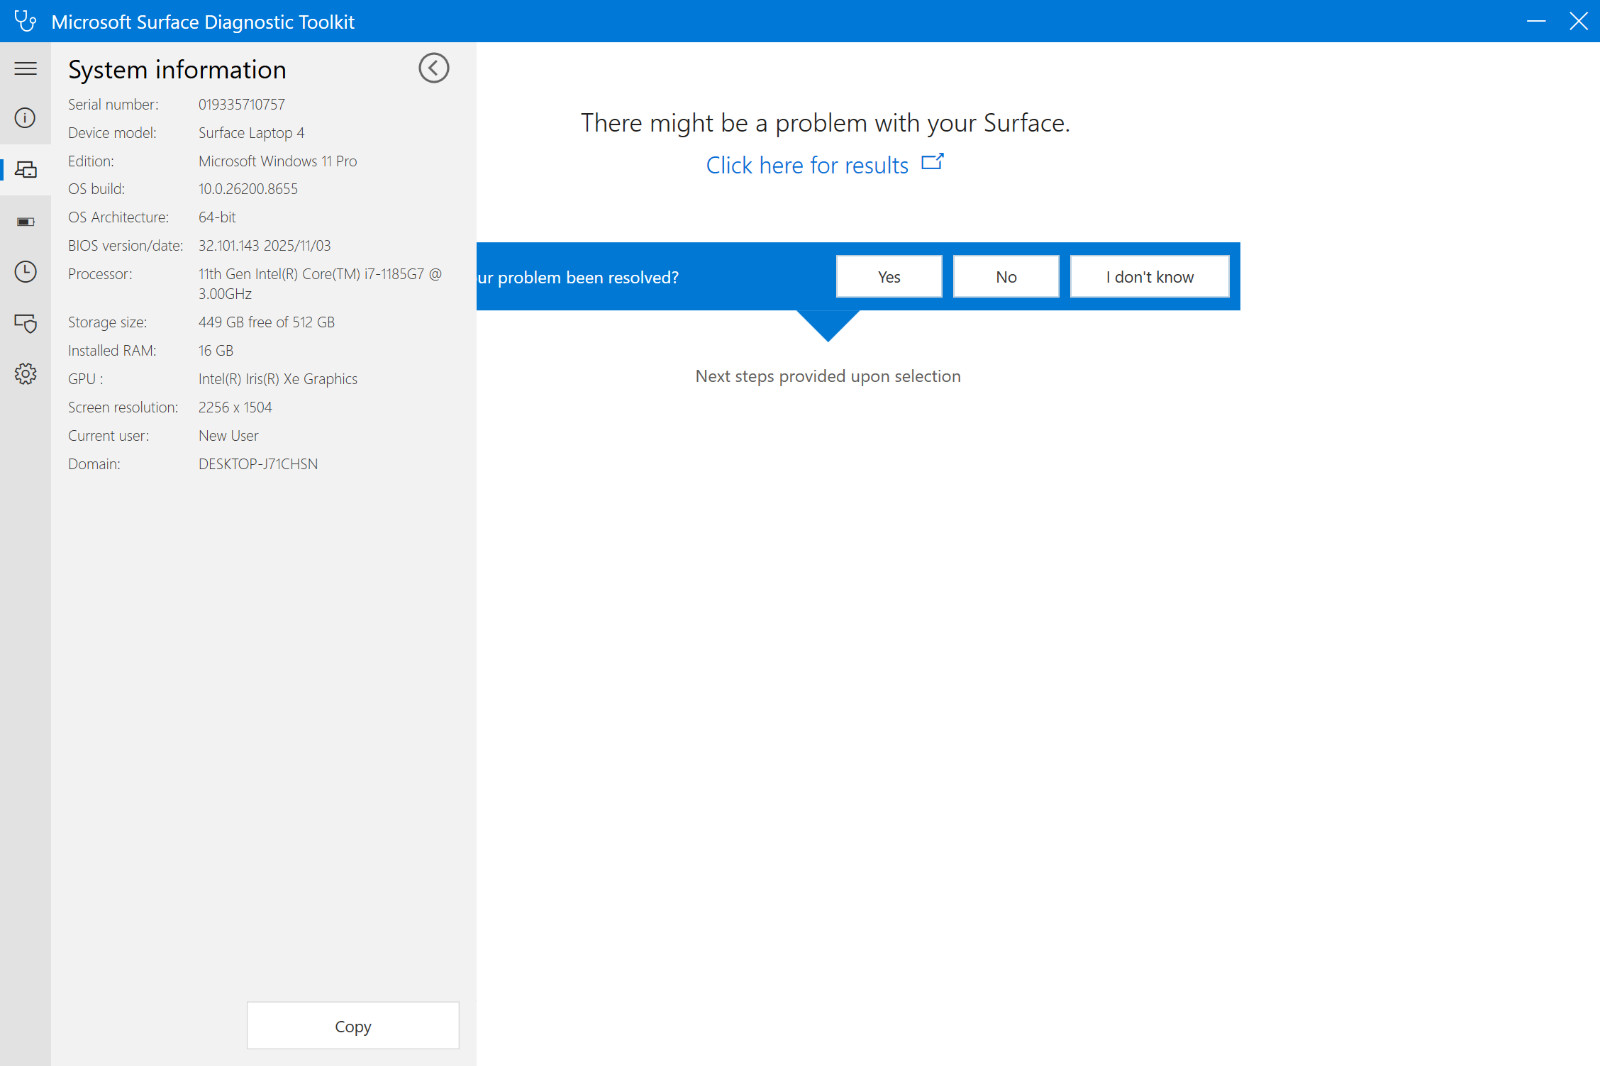The width and height of the screenshot is (1600, 1066).
Task: Select the device model 'Surface Laptop 4'
Action: point(251,133)
